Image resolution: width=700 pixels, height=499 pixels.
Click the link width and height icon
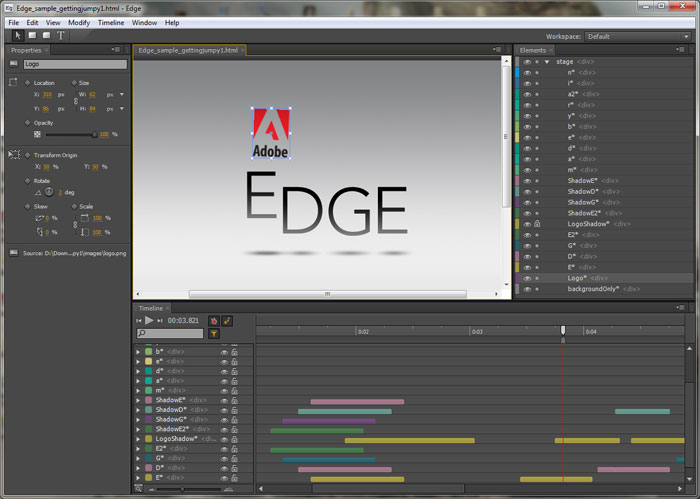coord(76,102)
